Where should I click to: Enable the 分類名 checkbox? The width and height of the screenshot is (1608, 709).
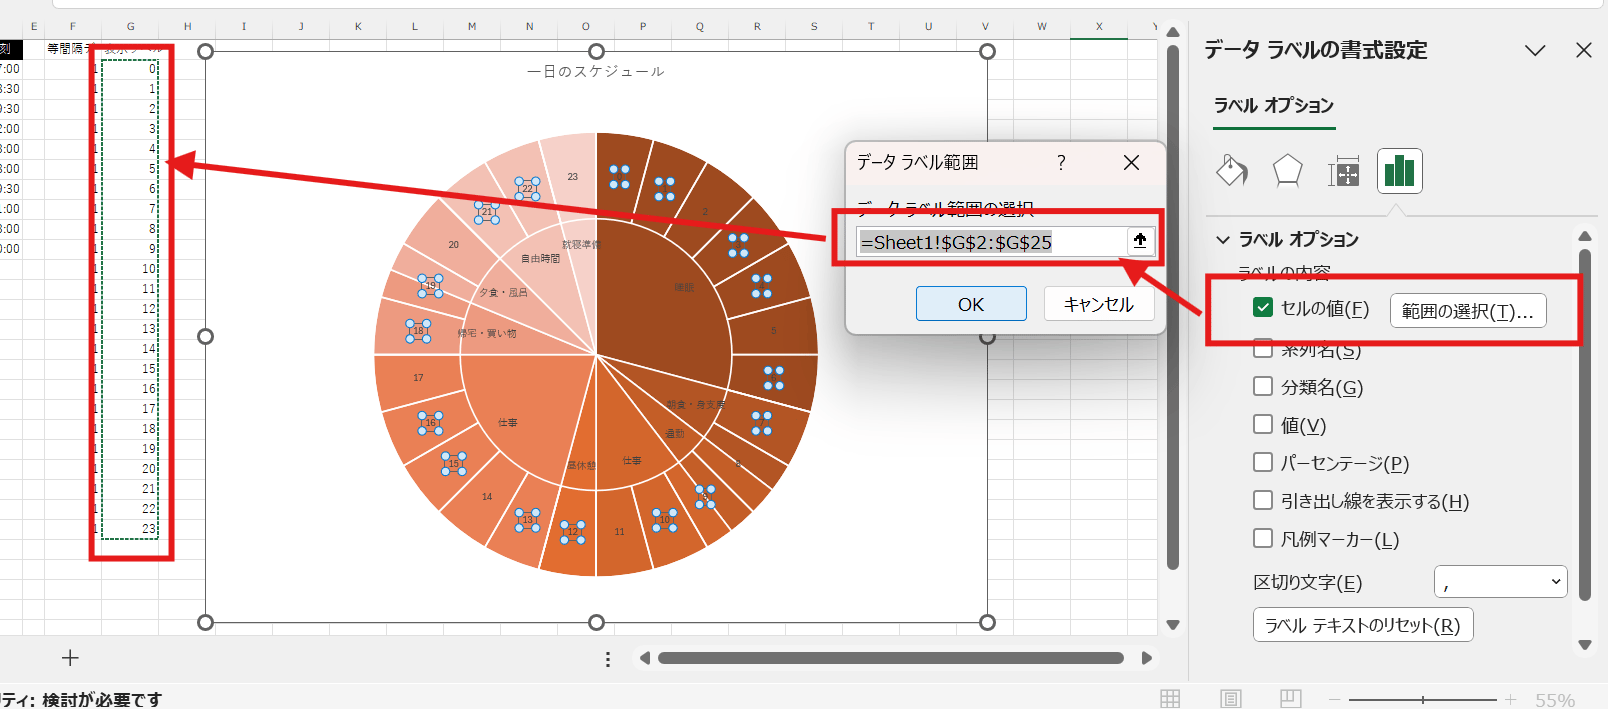[1263, 387]
